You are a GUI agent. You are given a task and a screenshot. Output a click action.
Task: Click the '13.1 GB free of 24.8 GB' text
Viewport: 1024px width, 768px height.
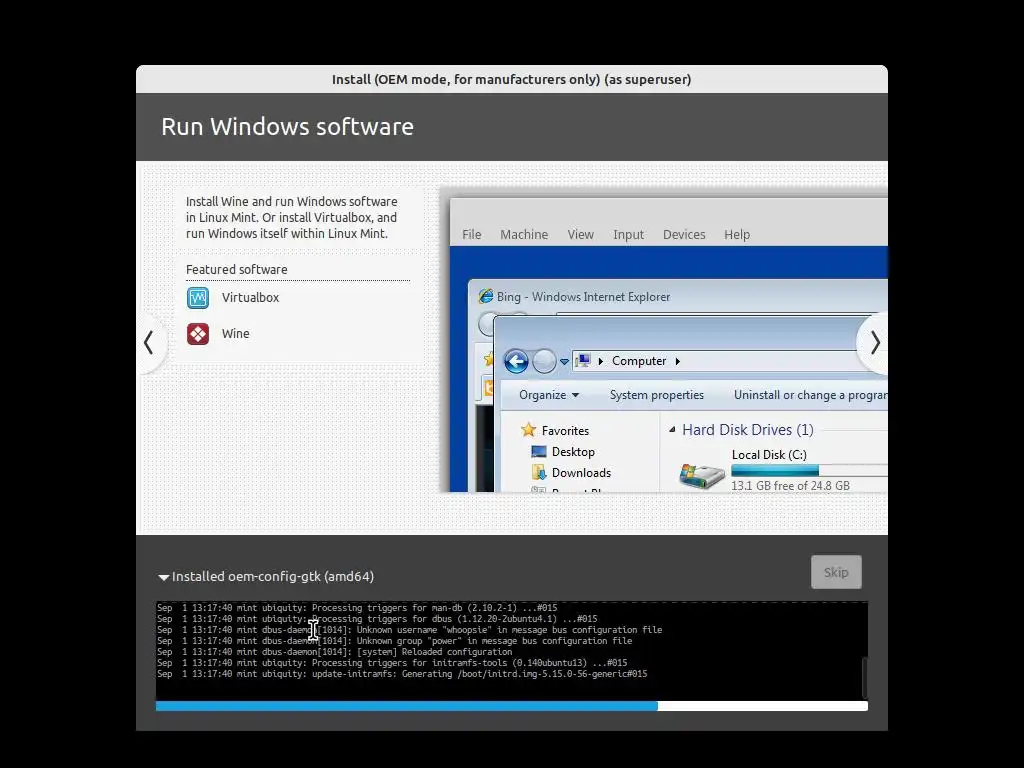pyautogui.click(x=790, y=485)
